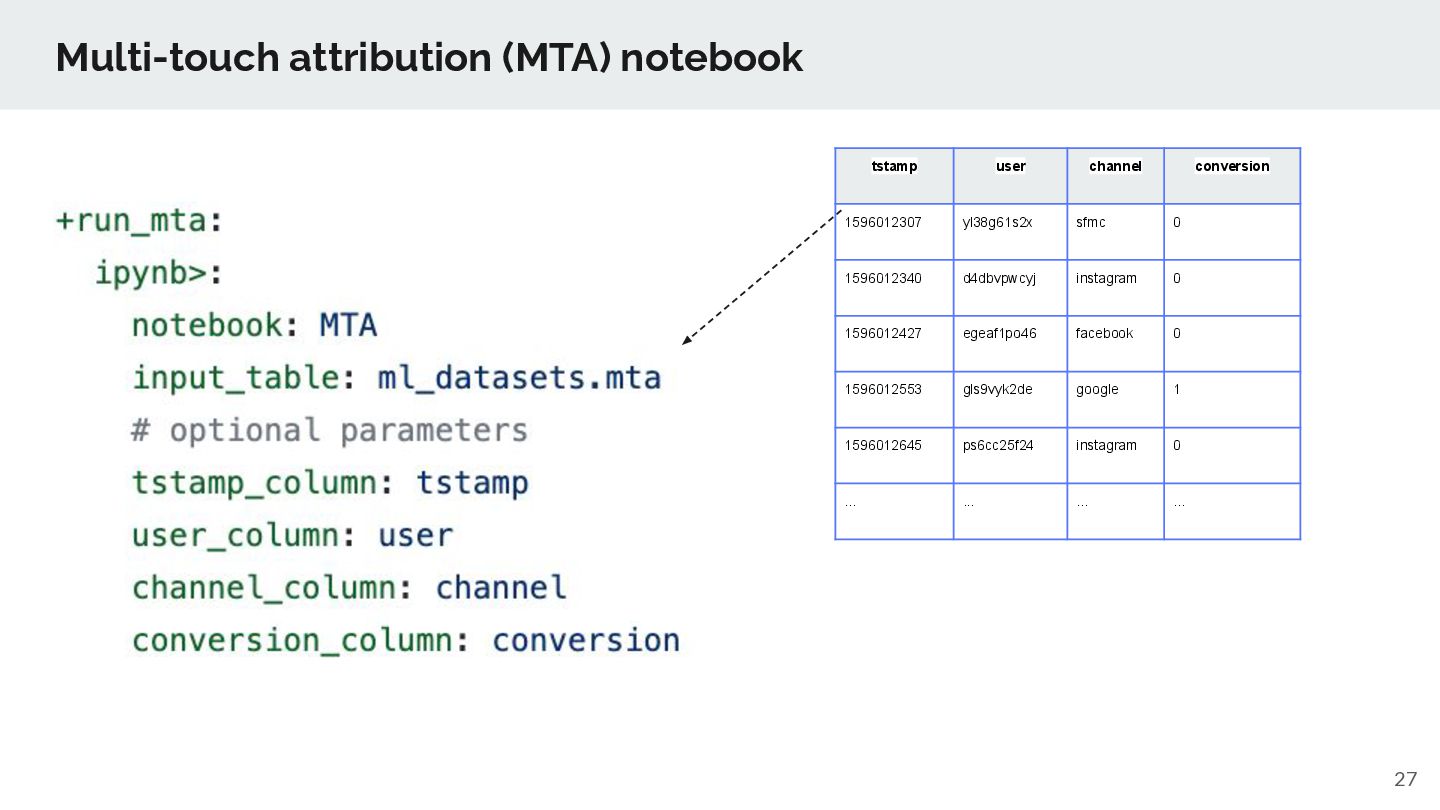Click the channel cell "google"
The height and width of the screenshot is (810, 1440).
1115,400
